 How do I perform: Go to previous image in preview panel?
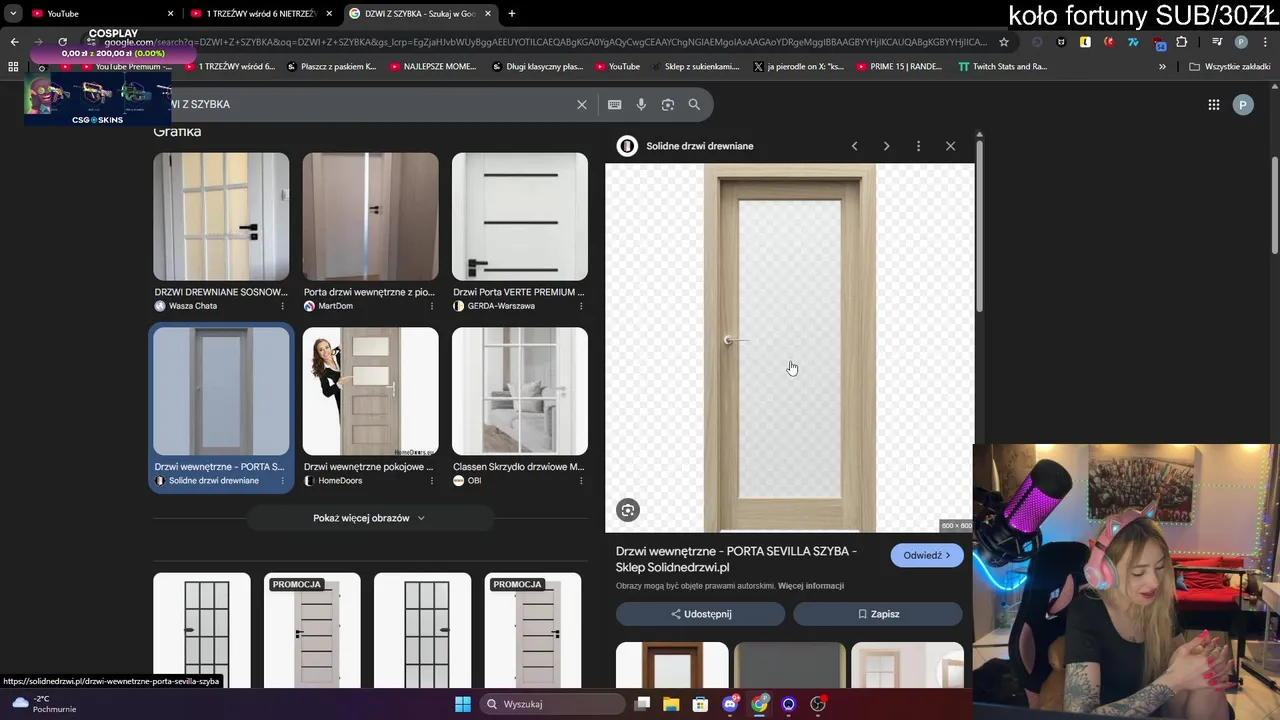tap(854, 146)
